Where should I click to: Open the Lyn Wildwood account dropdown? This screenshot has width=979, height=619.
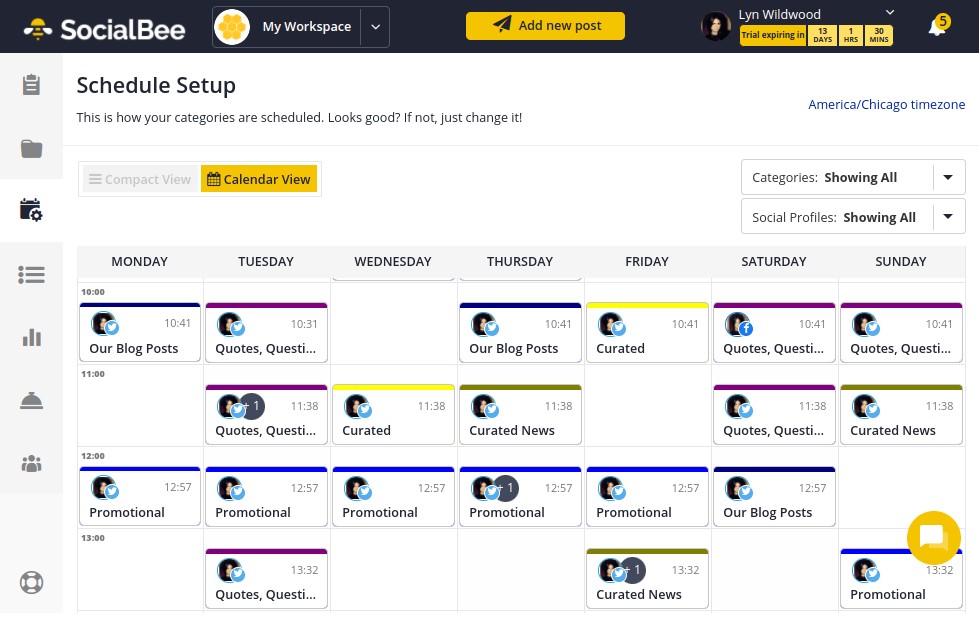point(889,13)
